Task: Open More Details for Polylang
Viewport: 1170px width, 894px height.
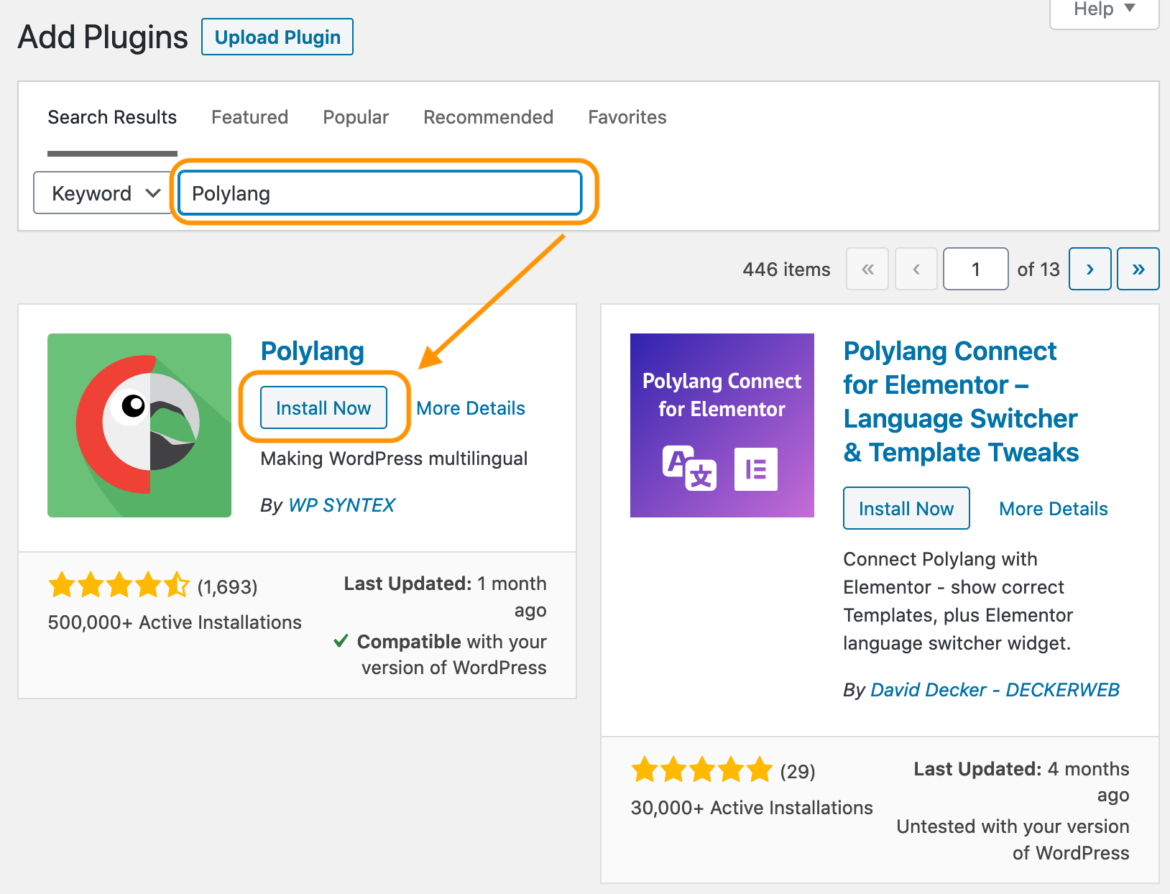Action: click(470, 408)
